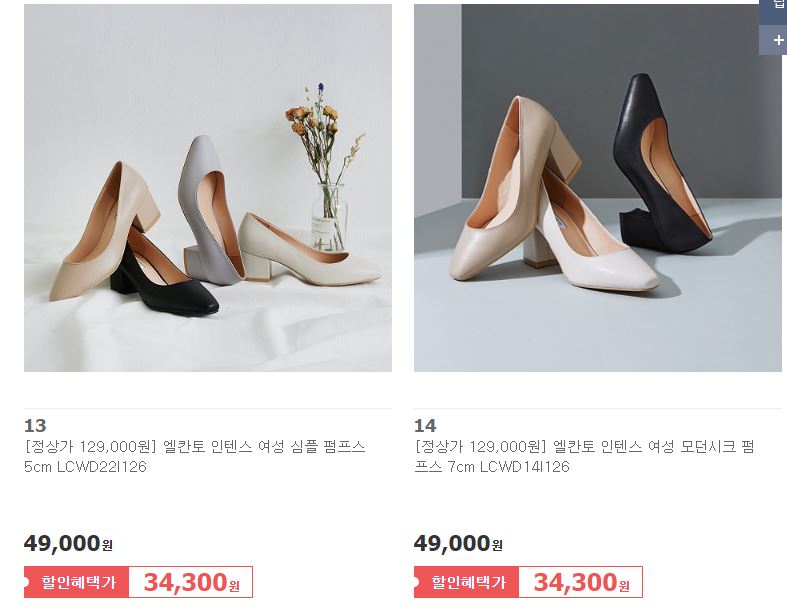Click the blue side tab above the plus icon
The height and width of the screenshot is (610, 787).
click(773, 12)
